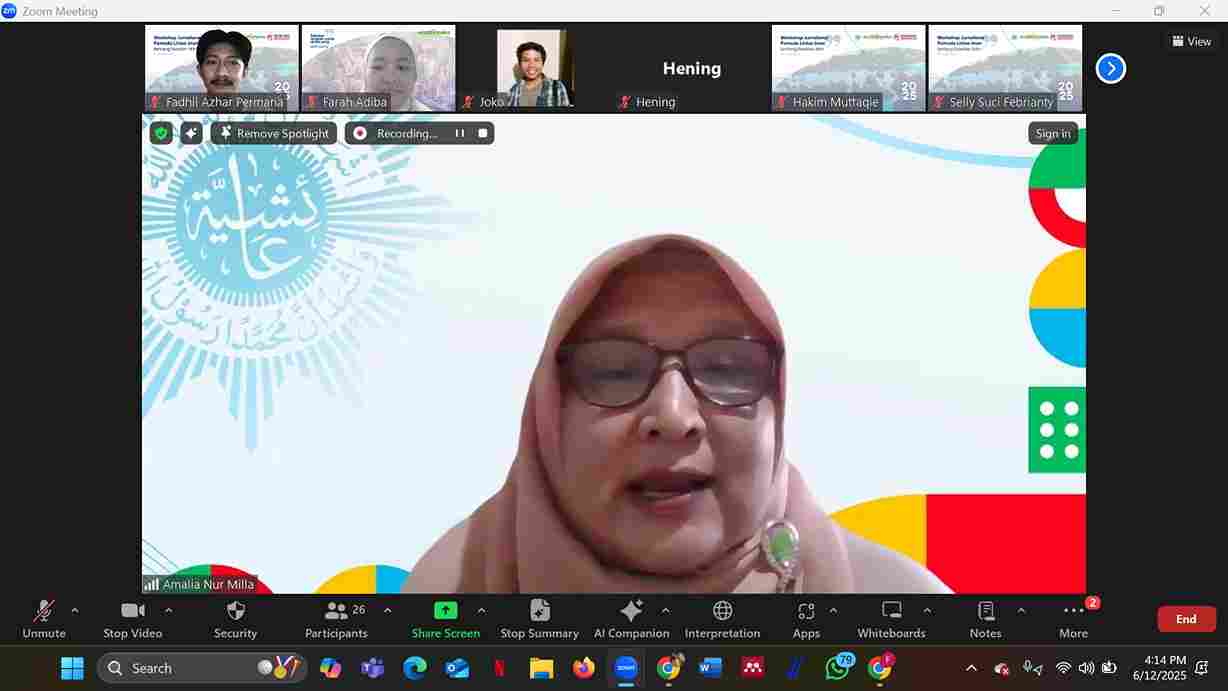Unmute your microphone
The width and height of the screenshot is (1228, 691).
click(43, 618)
